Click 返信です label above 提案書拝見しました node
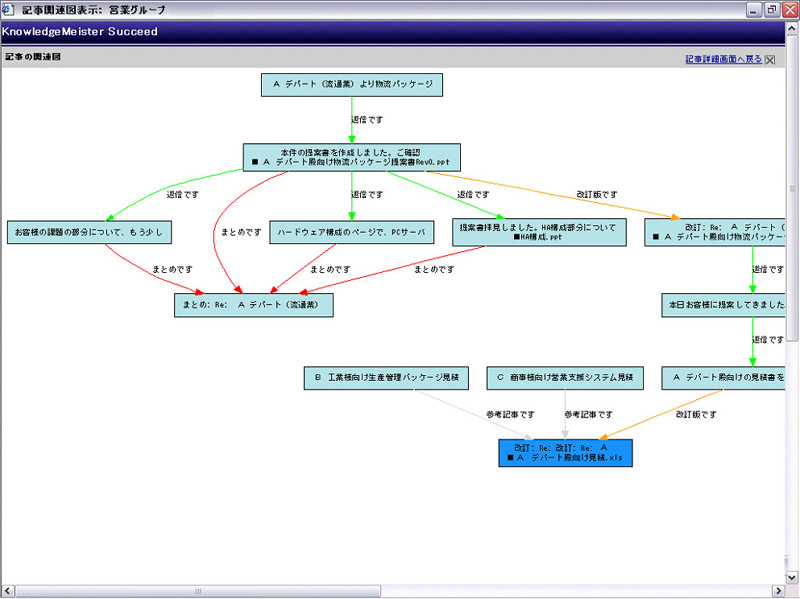Viewport: 800px width, 599px height. coord(473,194)
